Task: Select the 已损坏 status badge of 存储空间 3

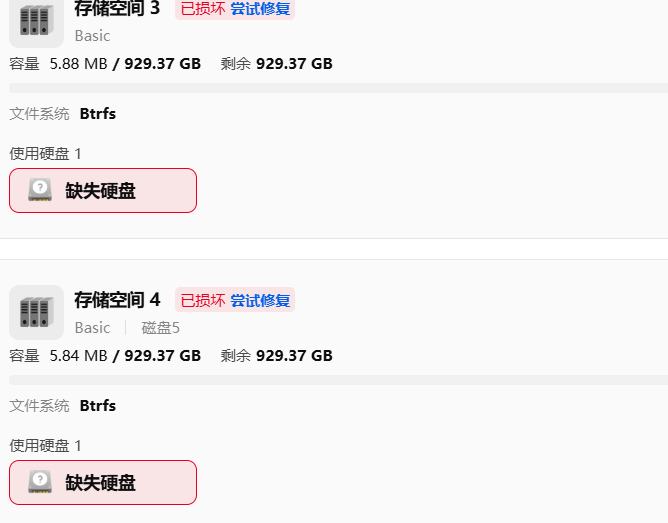Action: [203, 9]
